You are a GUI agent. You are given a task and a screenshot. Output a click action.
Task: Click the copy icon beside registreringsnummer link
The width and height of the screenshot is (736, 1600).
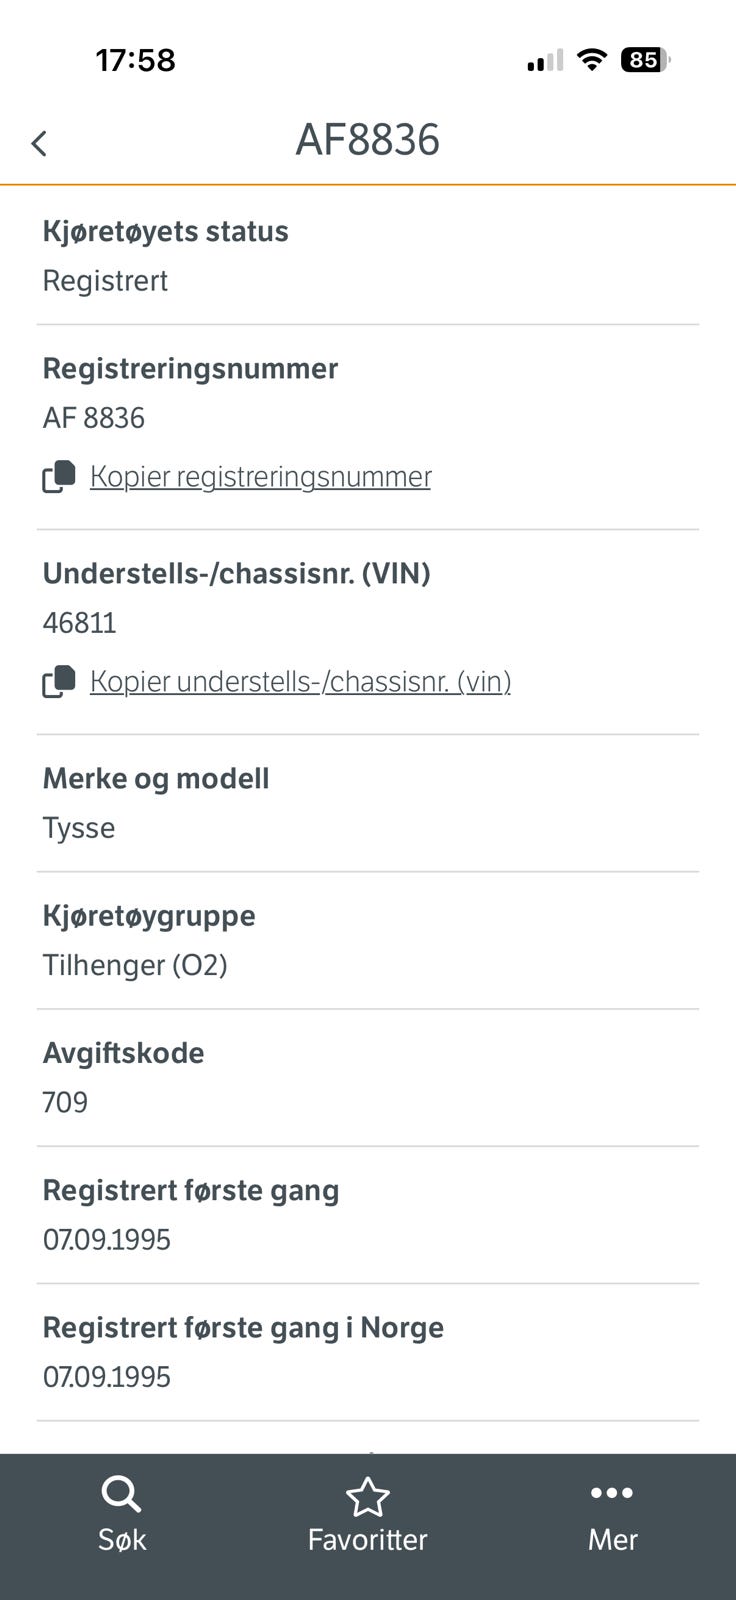[x=59, y=477]
